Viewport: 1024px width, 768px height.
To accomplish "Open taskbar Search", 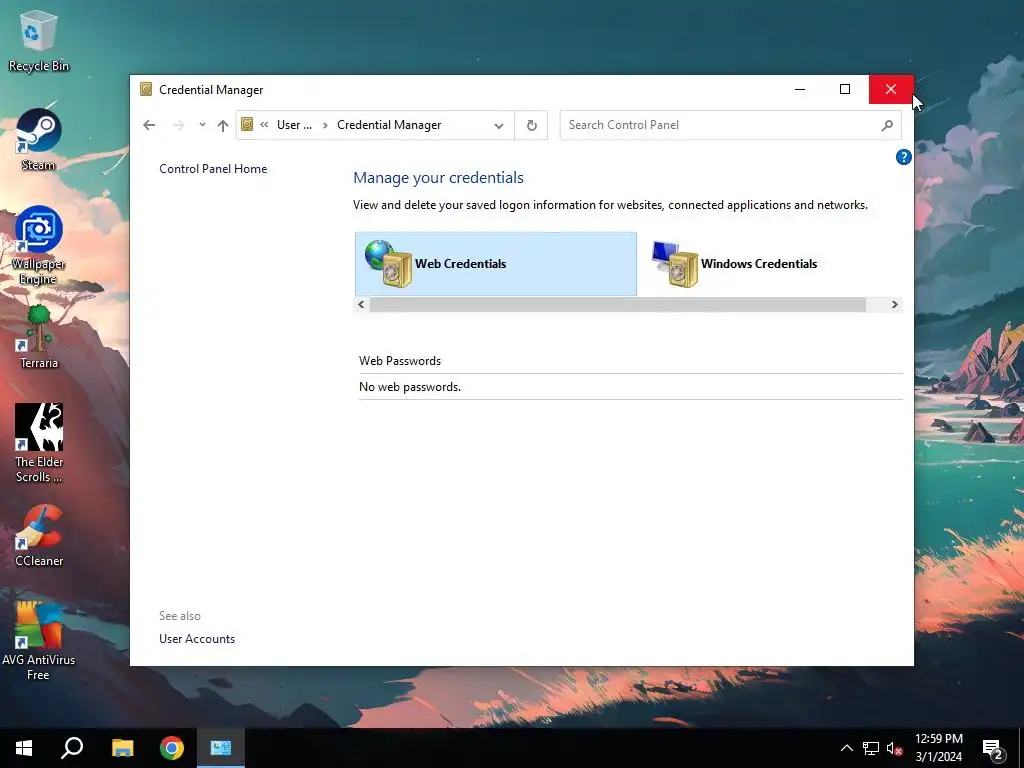I will 72,748.
